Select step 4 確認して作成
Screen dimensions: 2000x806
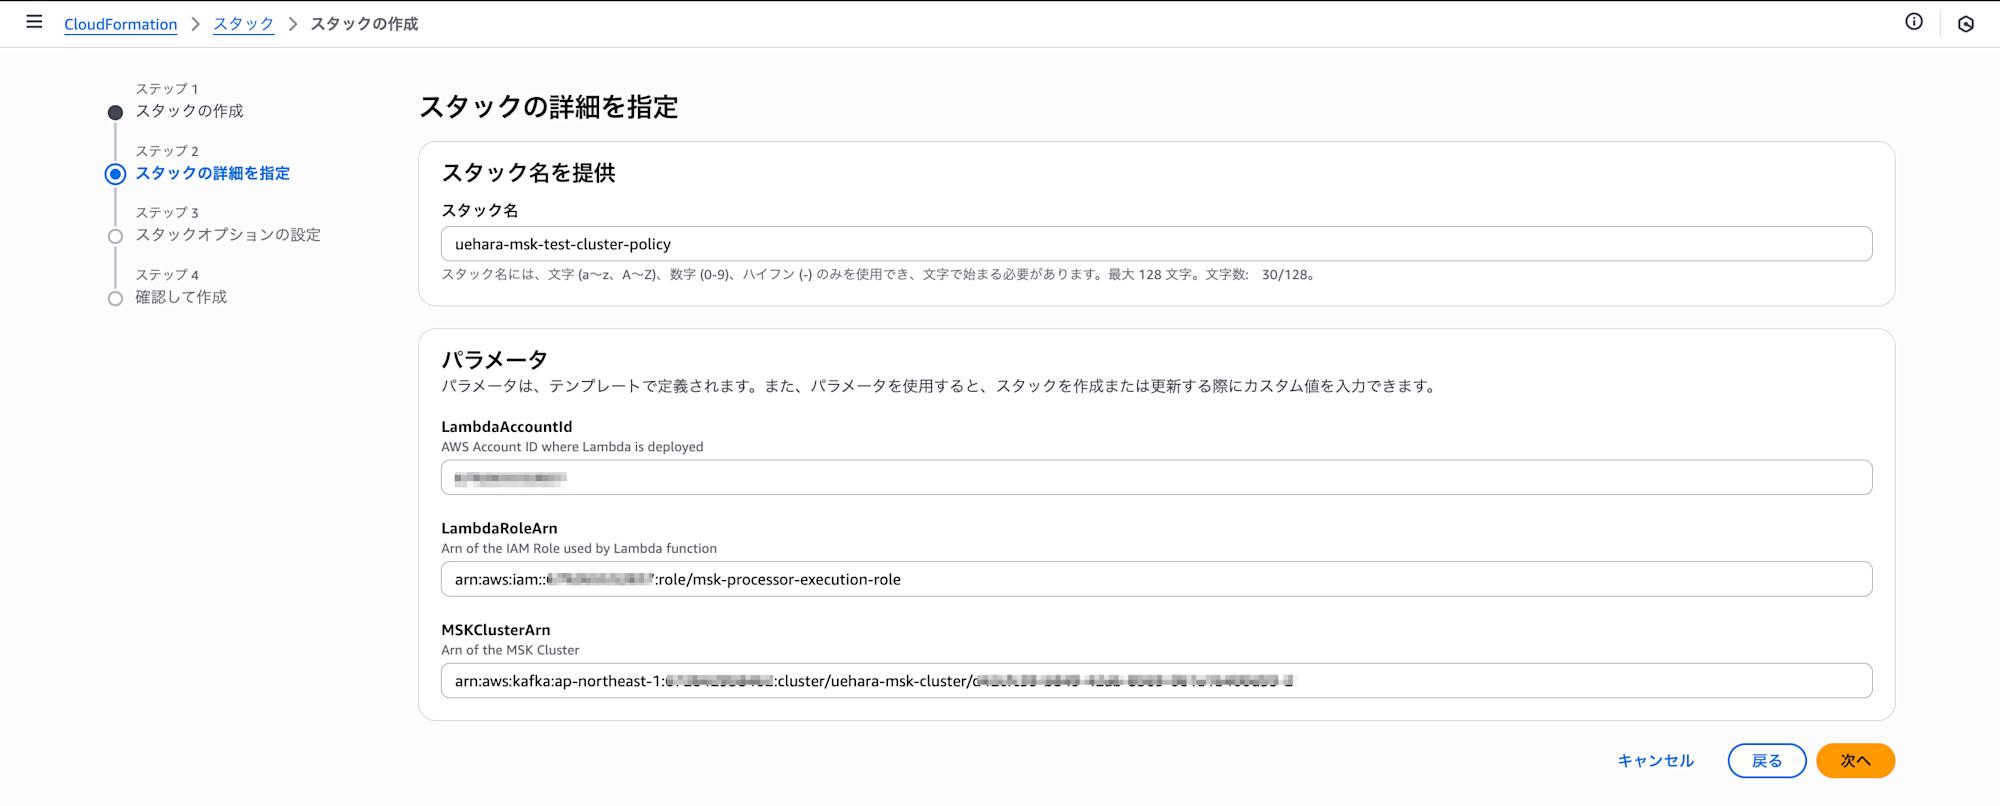181,297
